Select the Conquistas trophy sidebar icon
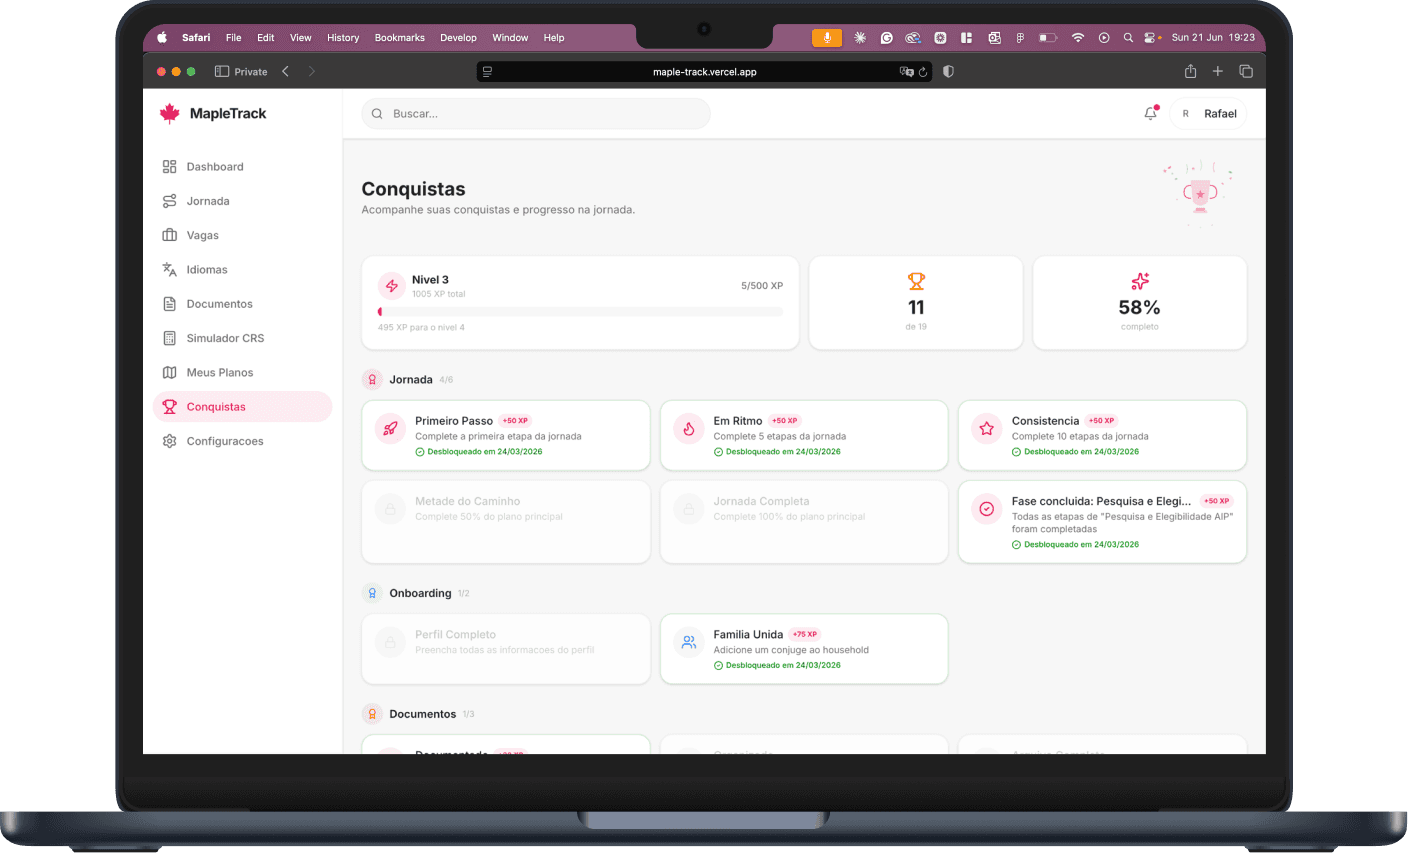Screen dimensions: 1408x853 point(169,407)
